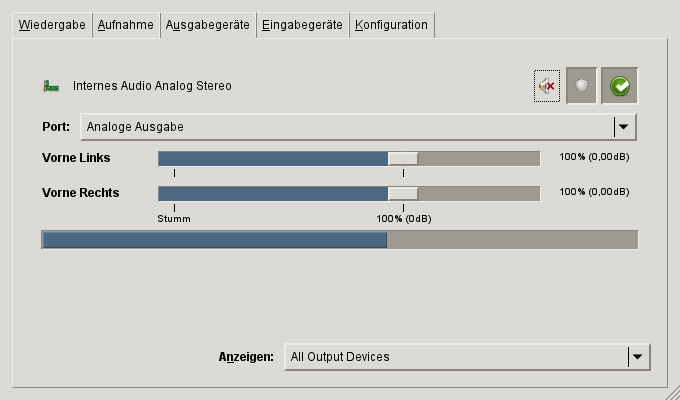Toggle the green checkmark fallback device button
This screenshot has height=400, width=680.
pos(620,87)
